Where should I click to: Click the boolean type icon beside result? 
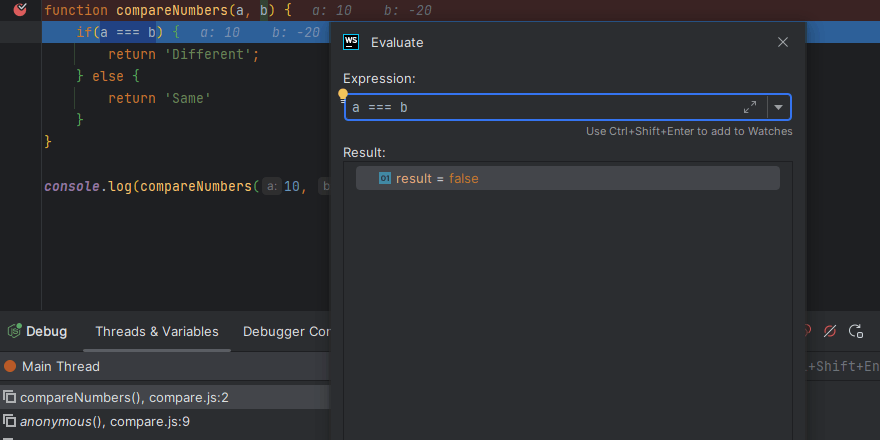[385, 178]
